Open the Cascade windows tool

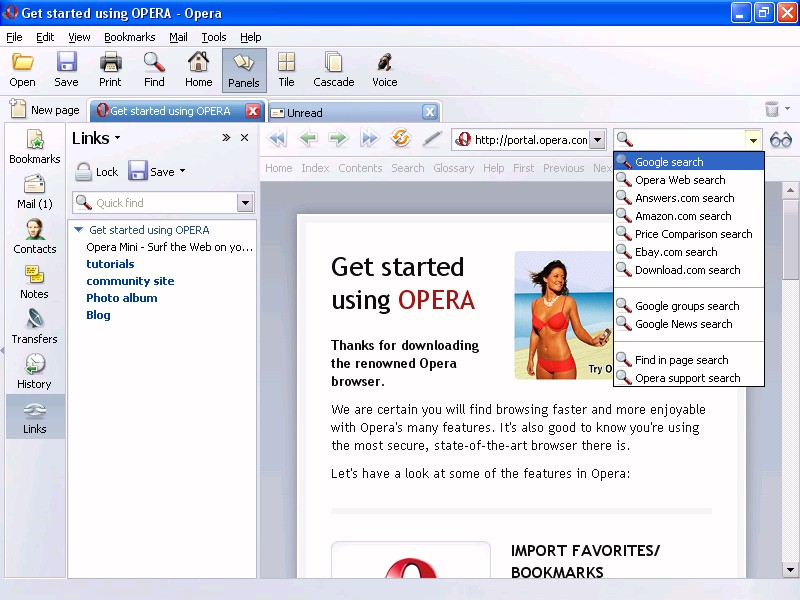point(333,70)
